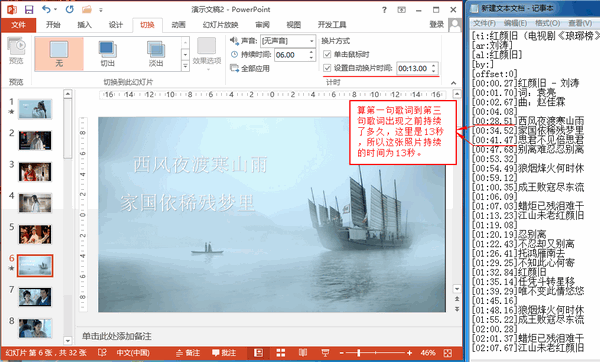Start slide show from status bar icon
The width and height of the screenshot is (600, 362).
pos(325,353)
